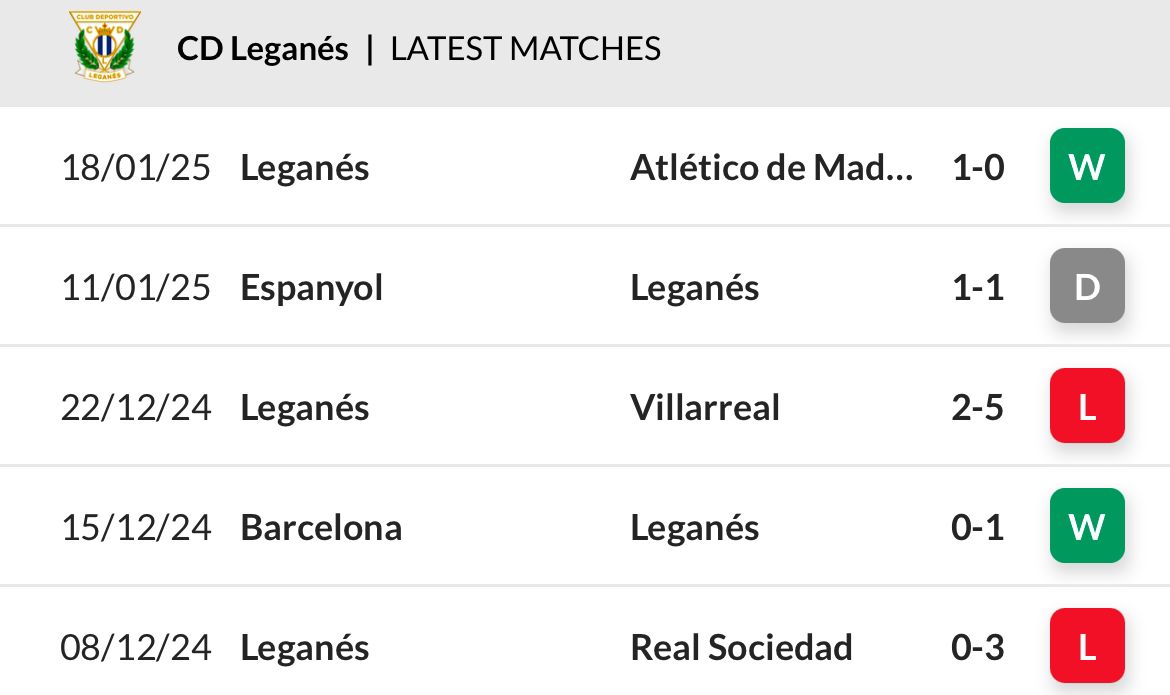1170x695 pixels.
Task: Open the Atlético de Mad... team link
Action: point(772,167)
